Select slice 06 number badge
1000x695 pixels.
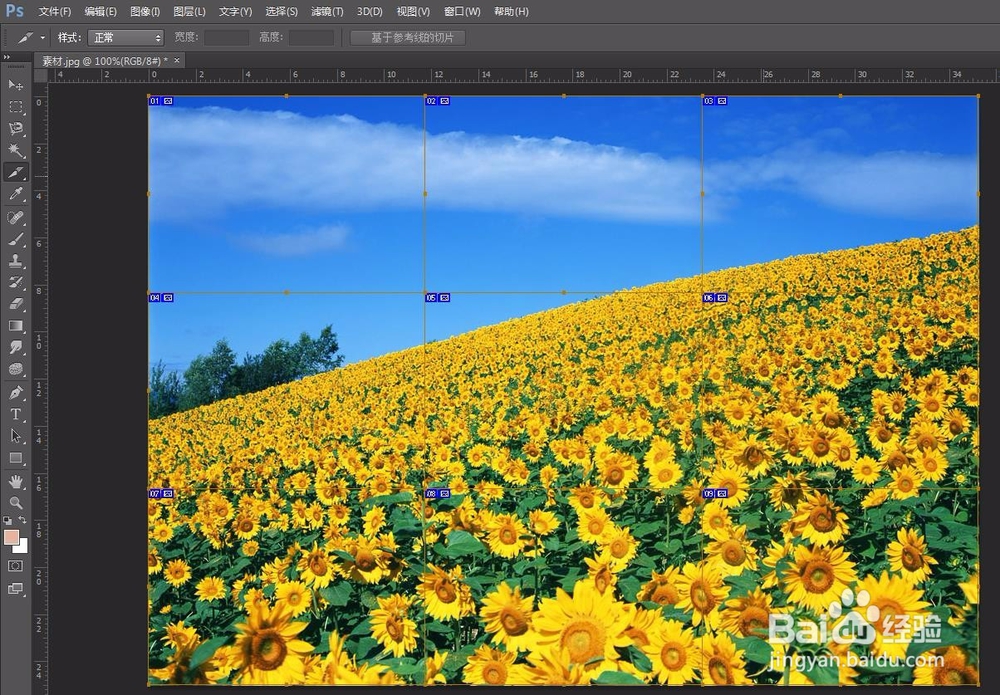(709, 298)
